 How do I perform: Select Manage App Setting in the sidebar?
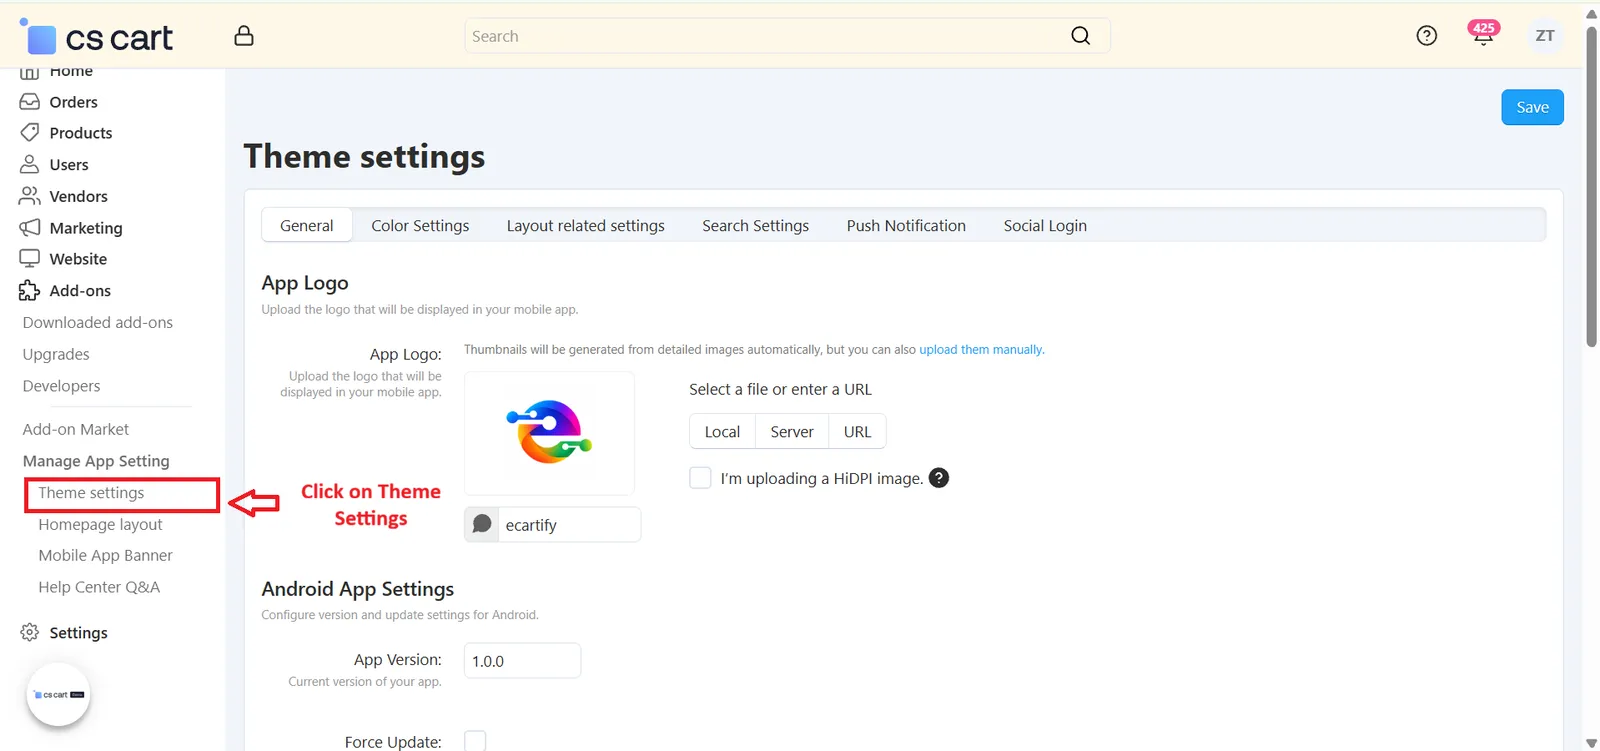coord(96,461)
